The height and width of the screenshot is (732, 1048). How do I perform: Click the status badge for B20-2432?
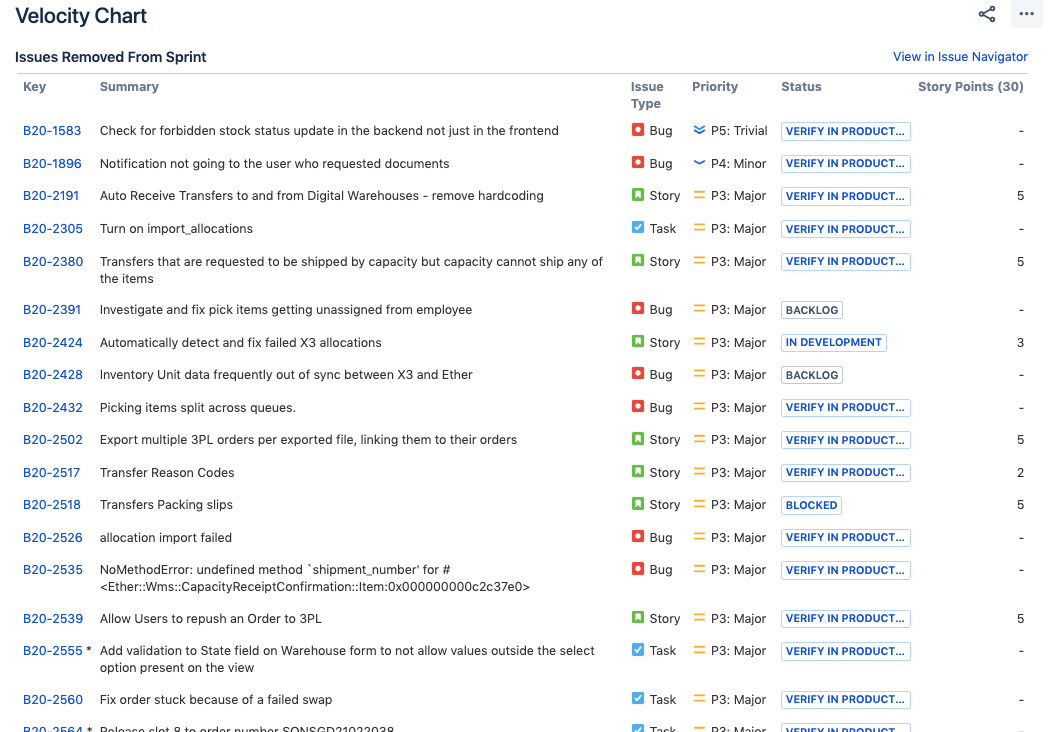point(845,407)
